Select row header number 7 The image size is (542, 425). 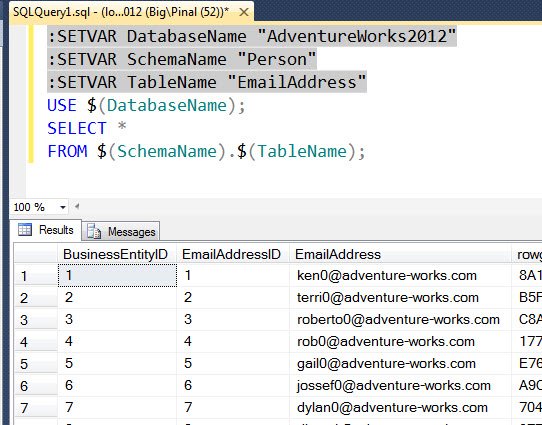[x=36, y=408]
